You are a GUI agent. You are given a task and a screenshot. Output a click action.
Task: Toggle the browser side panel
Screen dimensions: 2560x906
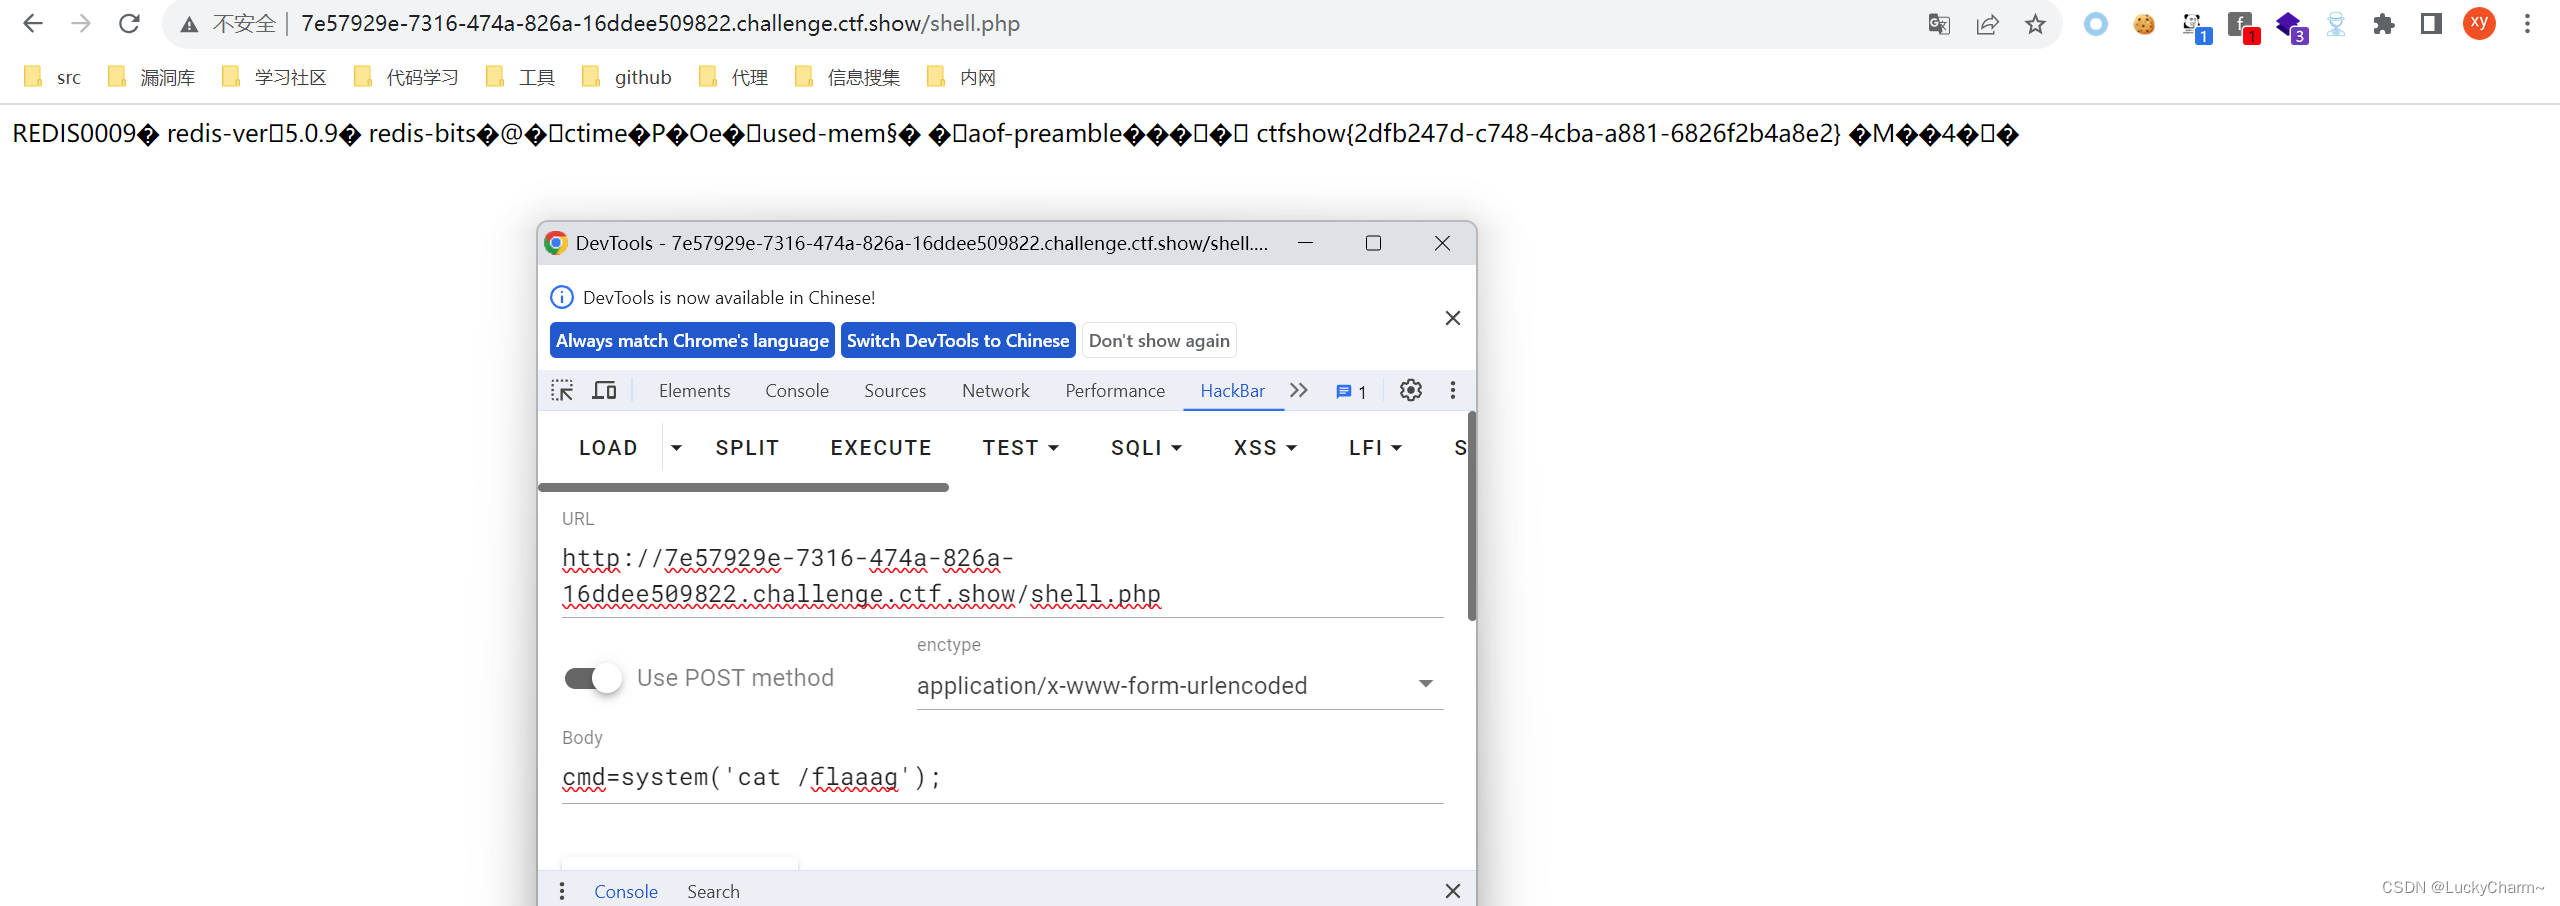point(2431,24)
